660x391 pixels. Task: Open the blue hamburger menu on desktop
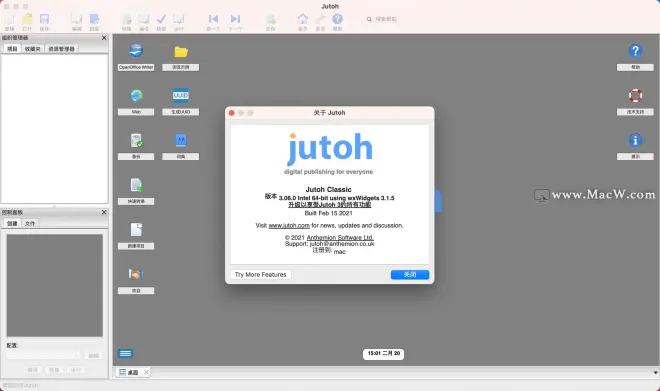click(x=125, y=353)
